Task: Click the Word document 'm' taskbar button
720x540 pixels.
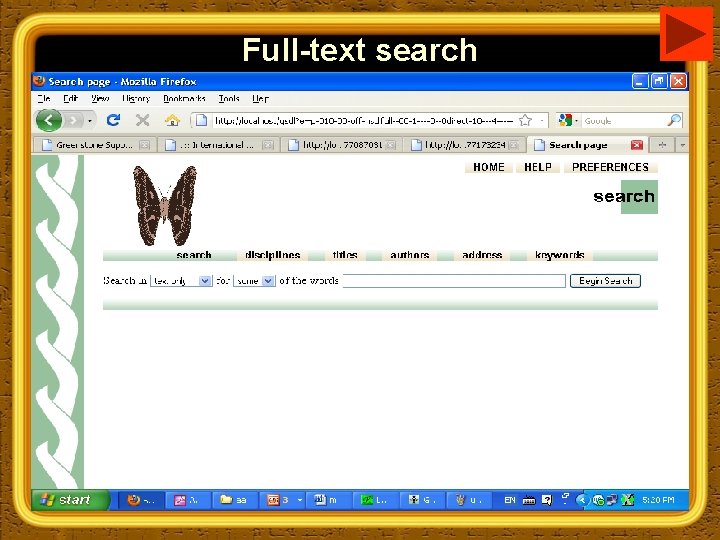Action: [328, 500]
